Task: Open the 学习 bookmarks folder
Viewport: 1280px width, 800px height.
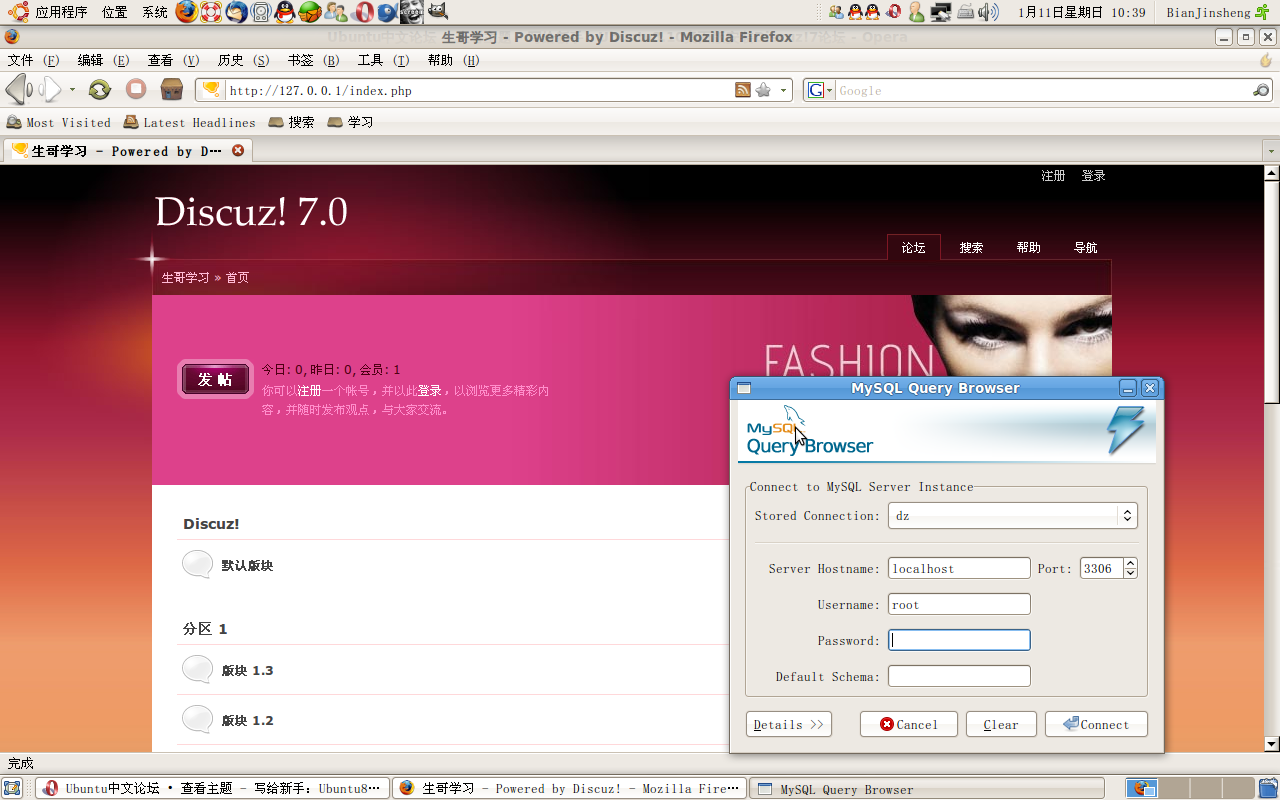Action: pos(350,122)
